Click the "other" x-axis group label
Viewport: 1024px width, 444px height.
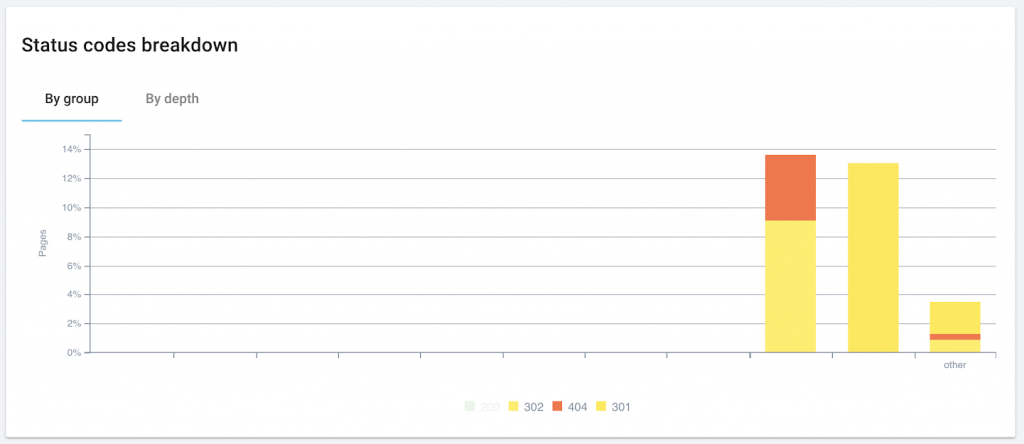tap(955, 365)
